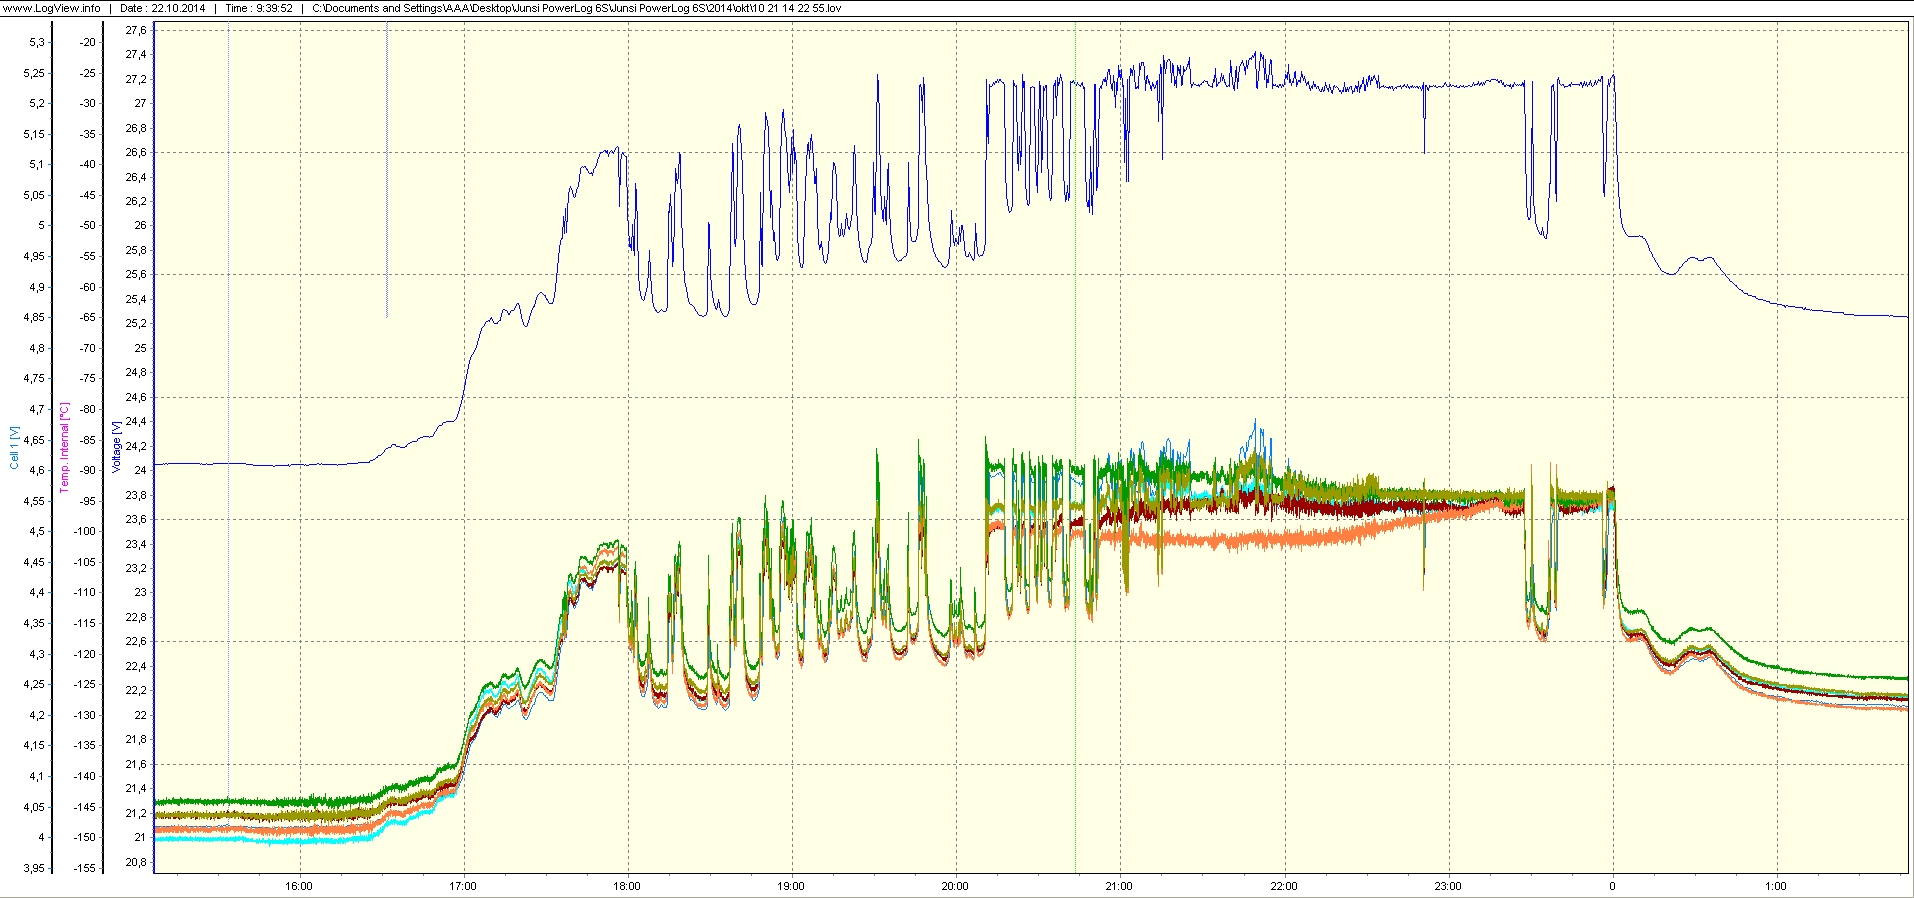The image size is (1914, 898).
Task: Click the 22:00 time axis label
Action: (x=1284, y=886)
